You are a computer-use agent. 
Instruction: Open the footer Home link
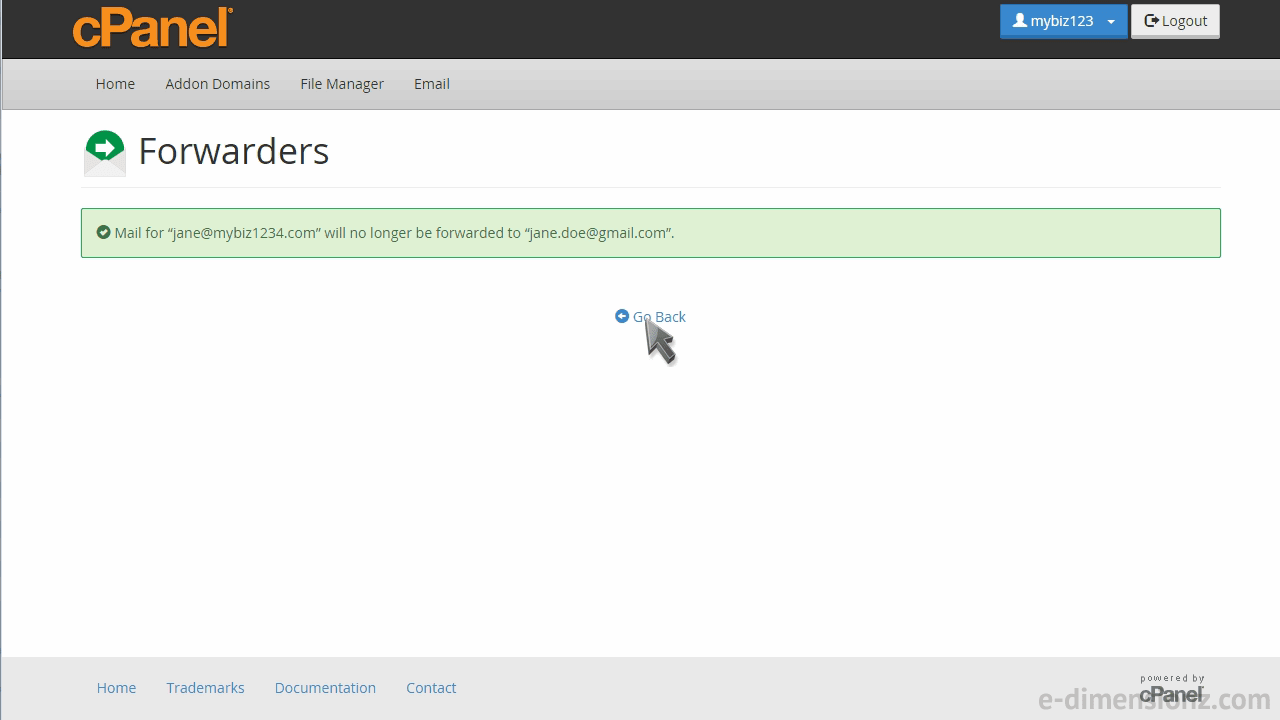click(116, 688)
